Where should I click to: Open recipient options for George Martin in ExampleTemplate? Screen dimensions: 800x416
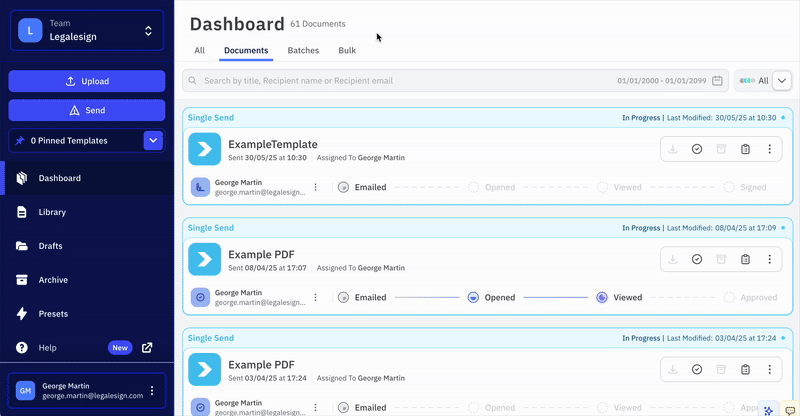315,187
